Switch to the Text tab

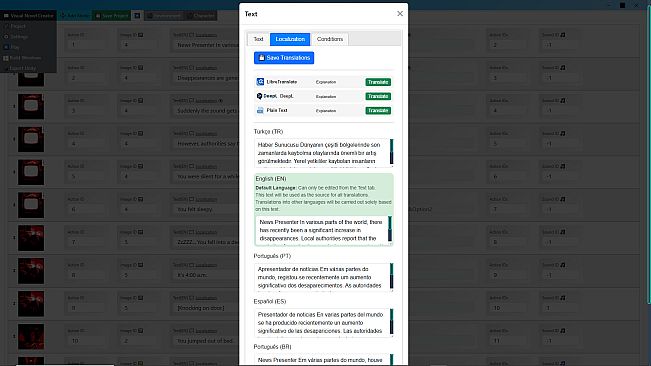258,39
